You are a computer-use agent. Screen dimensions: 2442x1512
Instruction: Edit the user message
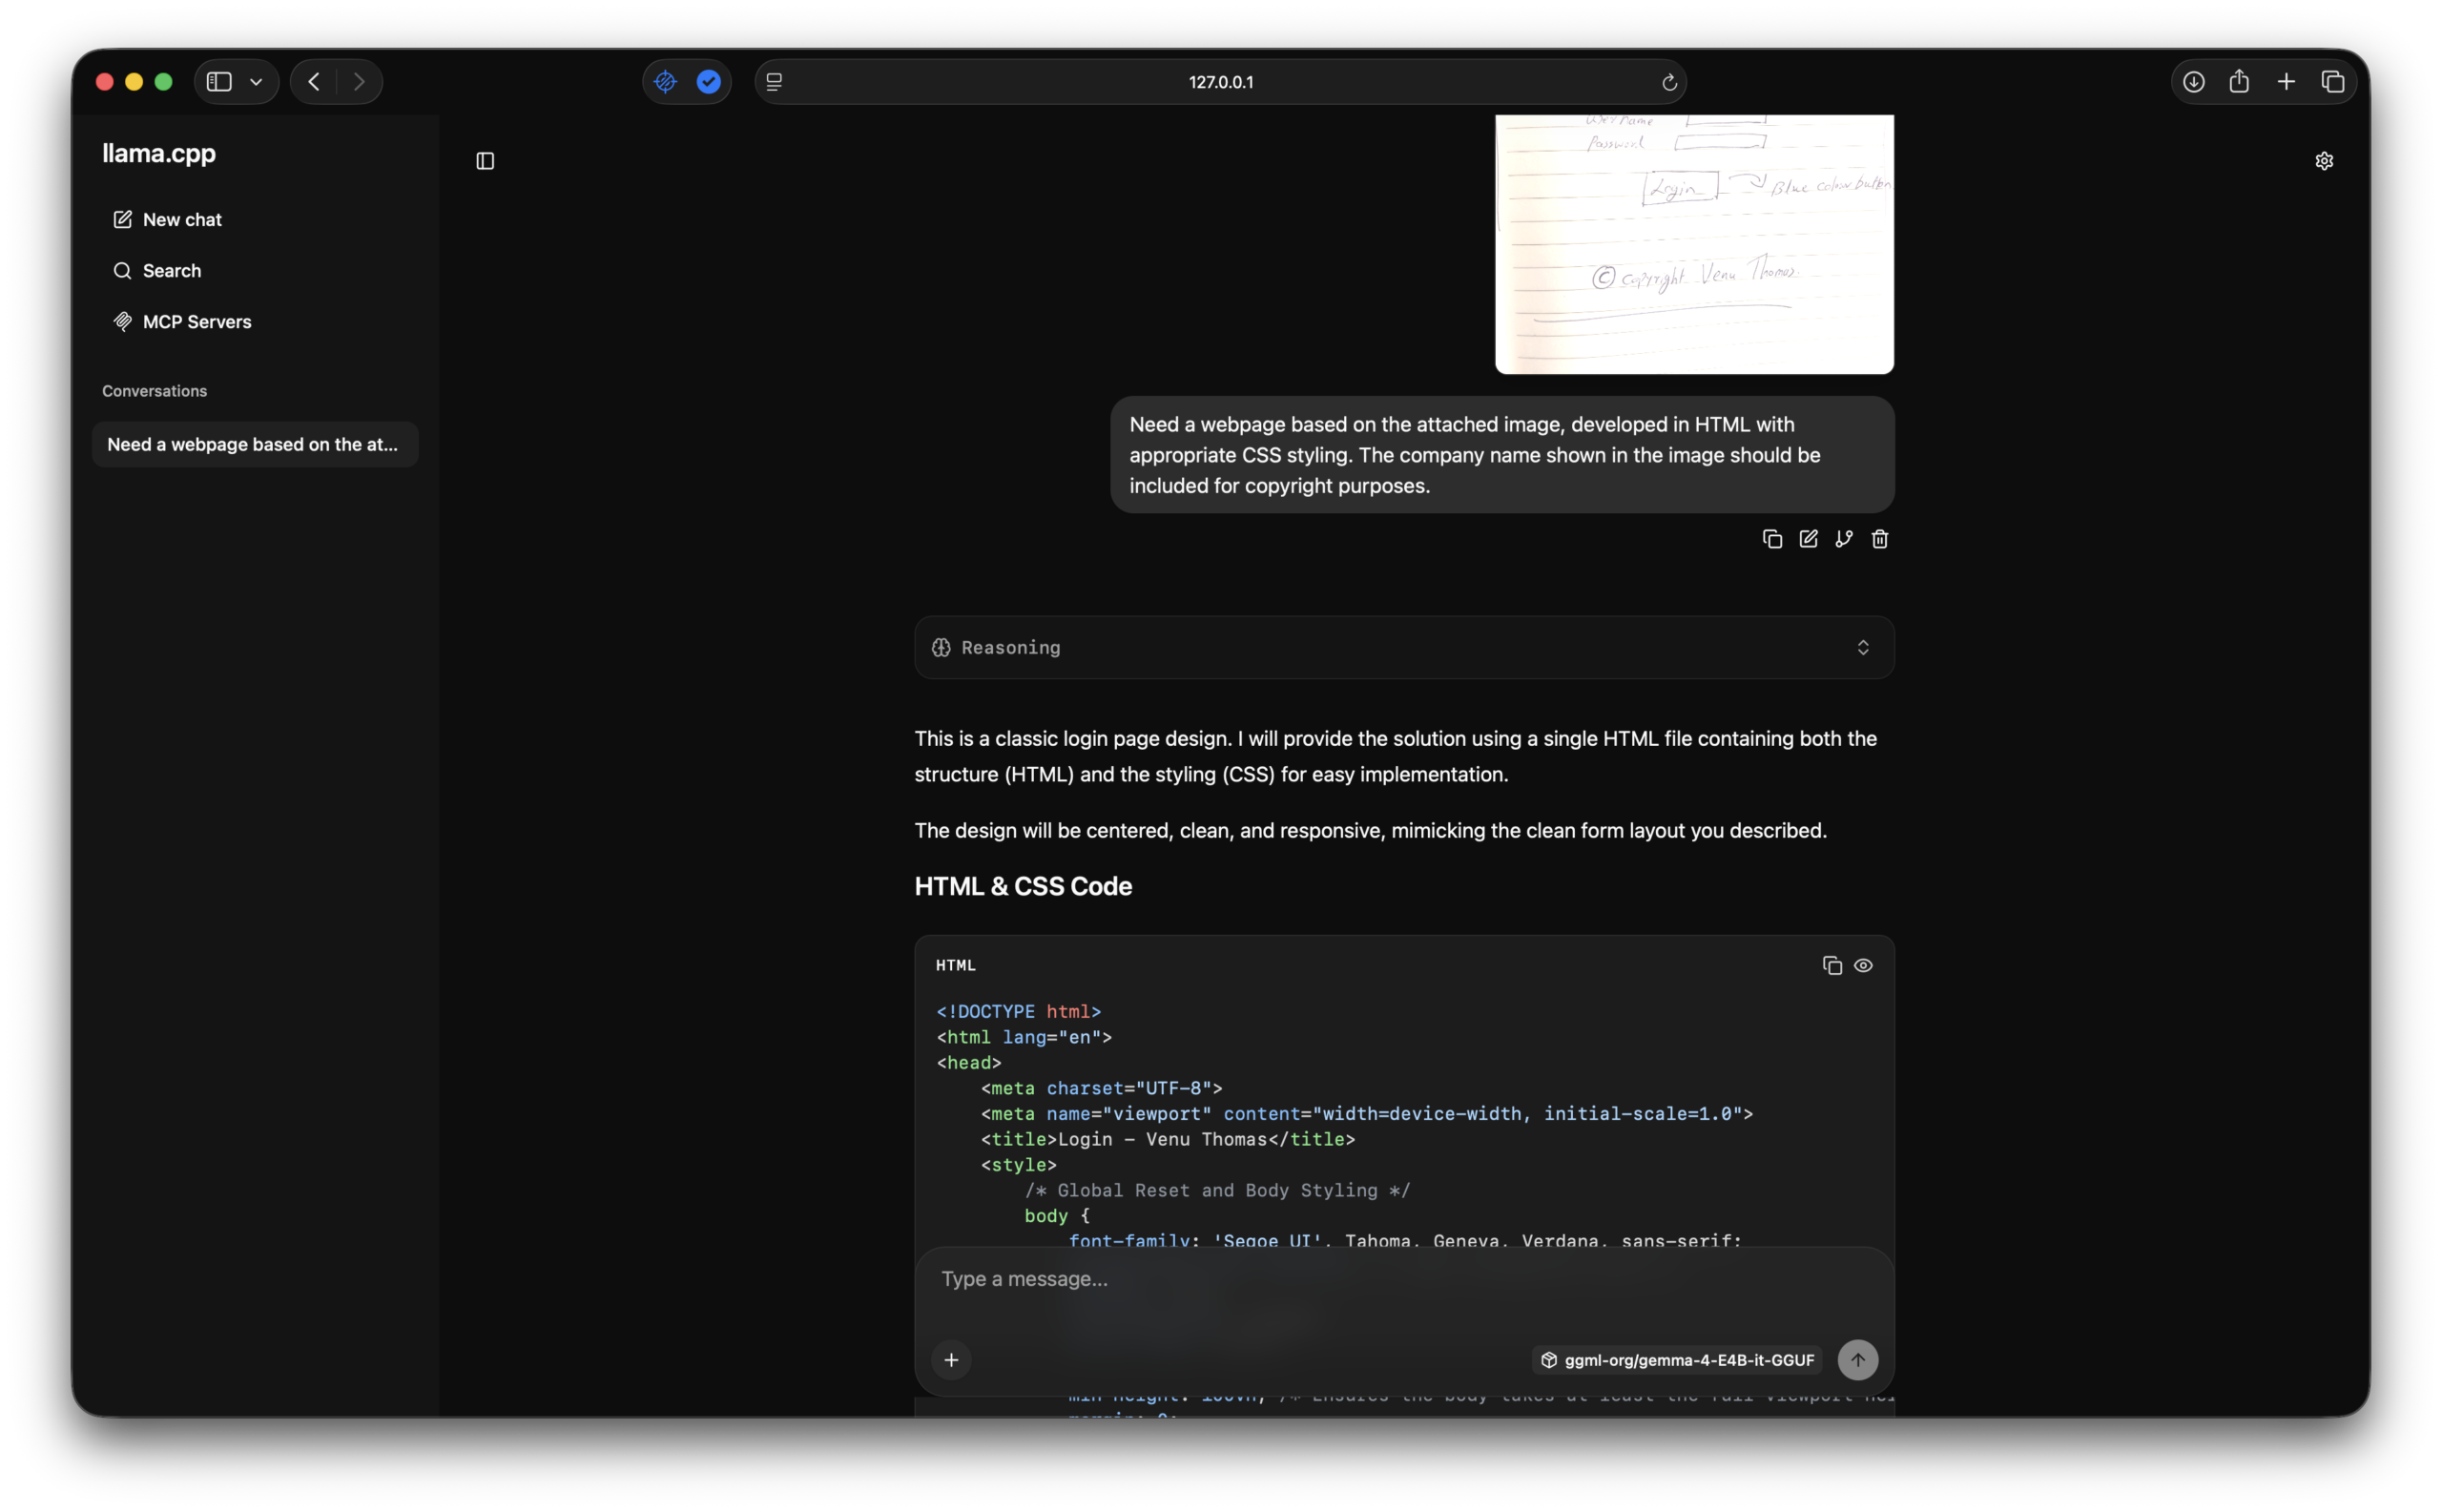[1808, 539]
